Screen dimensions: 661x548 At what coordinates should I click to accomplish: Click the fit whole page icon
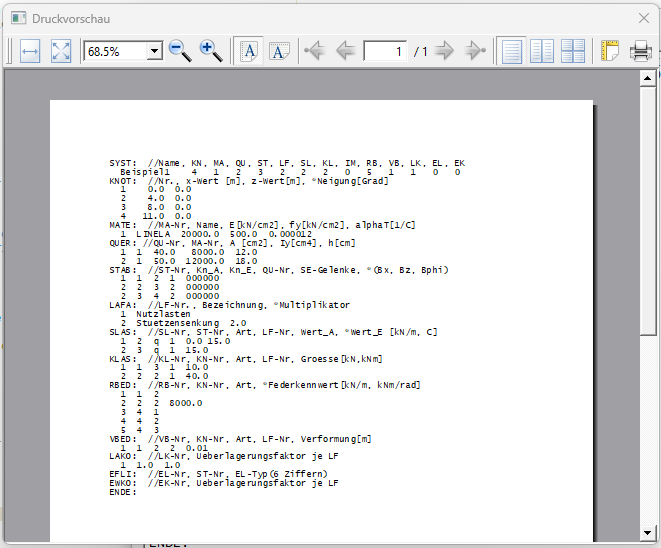[x=61, y=51]
